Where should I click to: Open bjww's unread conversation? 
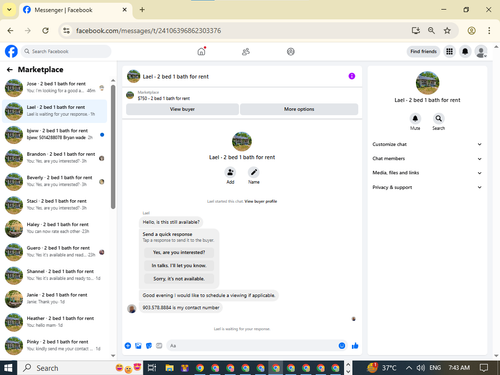pos(55,134)
